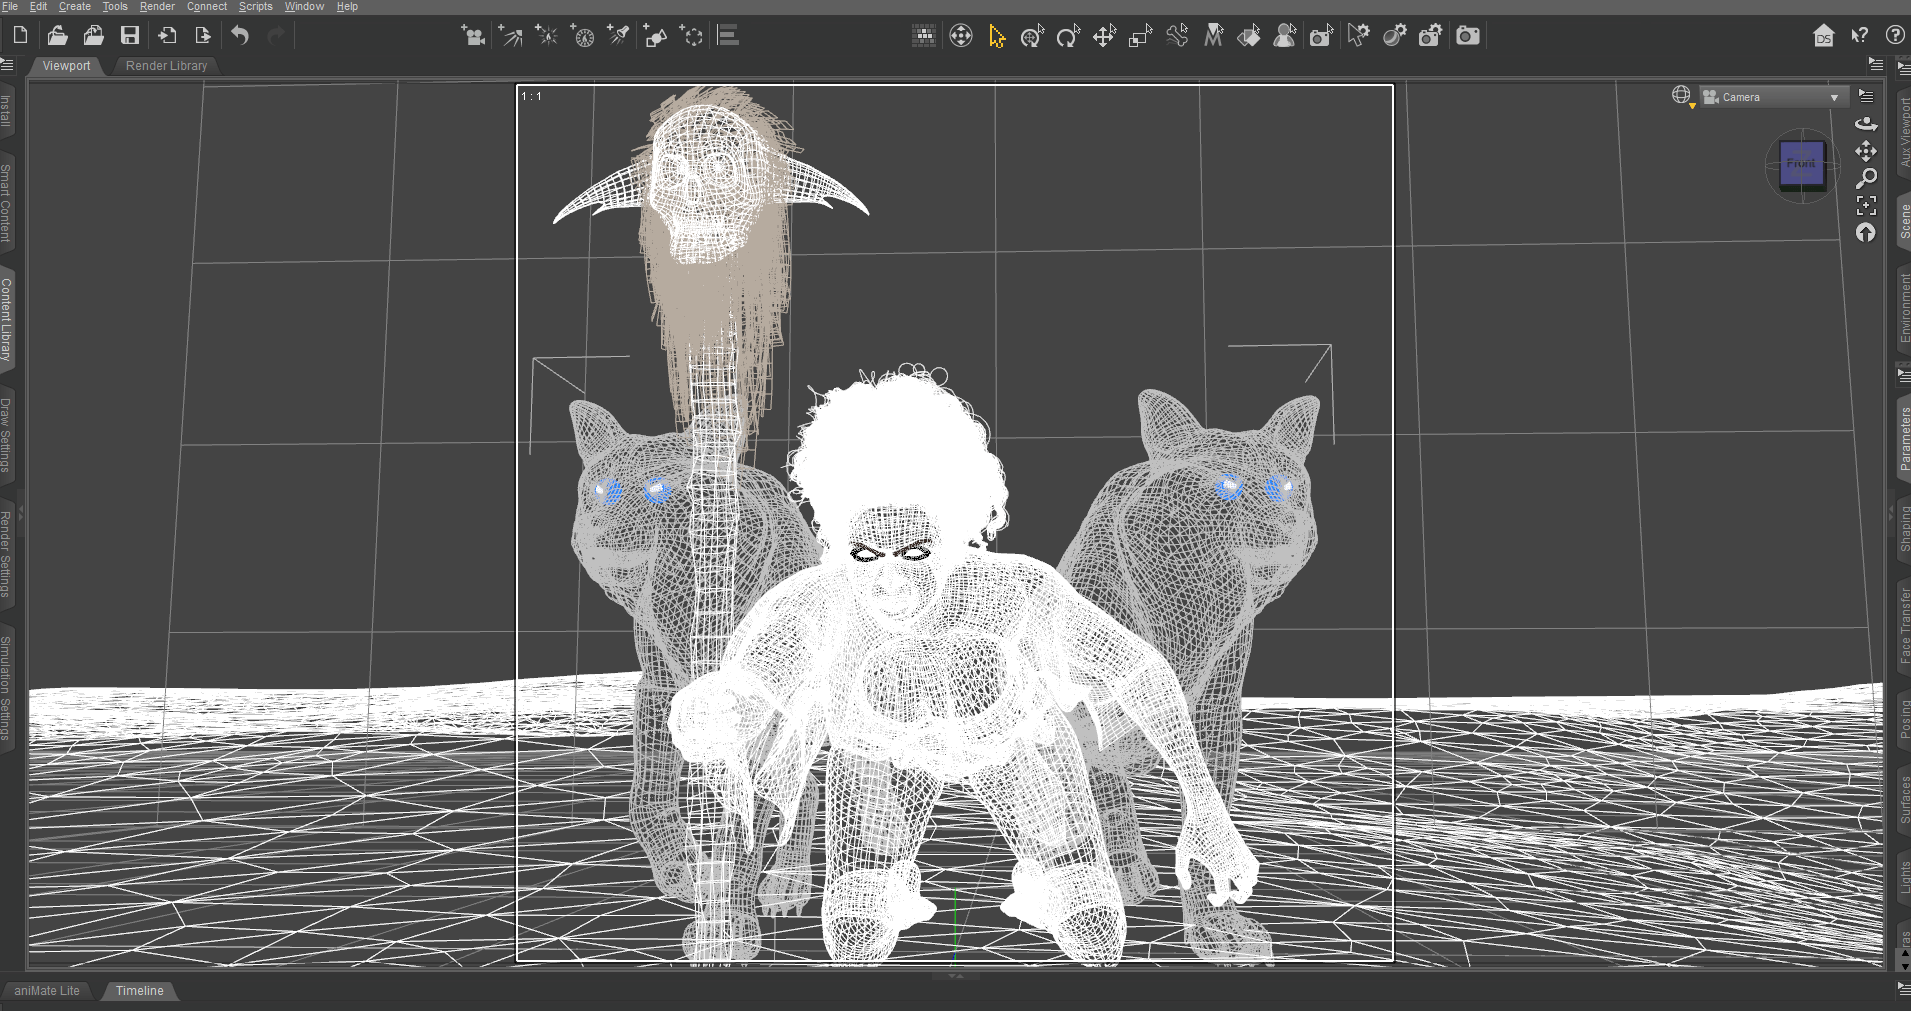The image size is (1911, 1011).
Task: Open the Scripts menu
Action: pos(255,6)
